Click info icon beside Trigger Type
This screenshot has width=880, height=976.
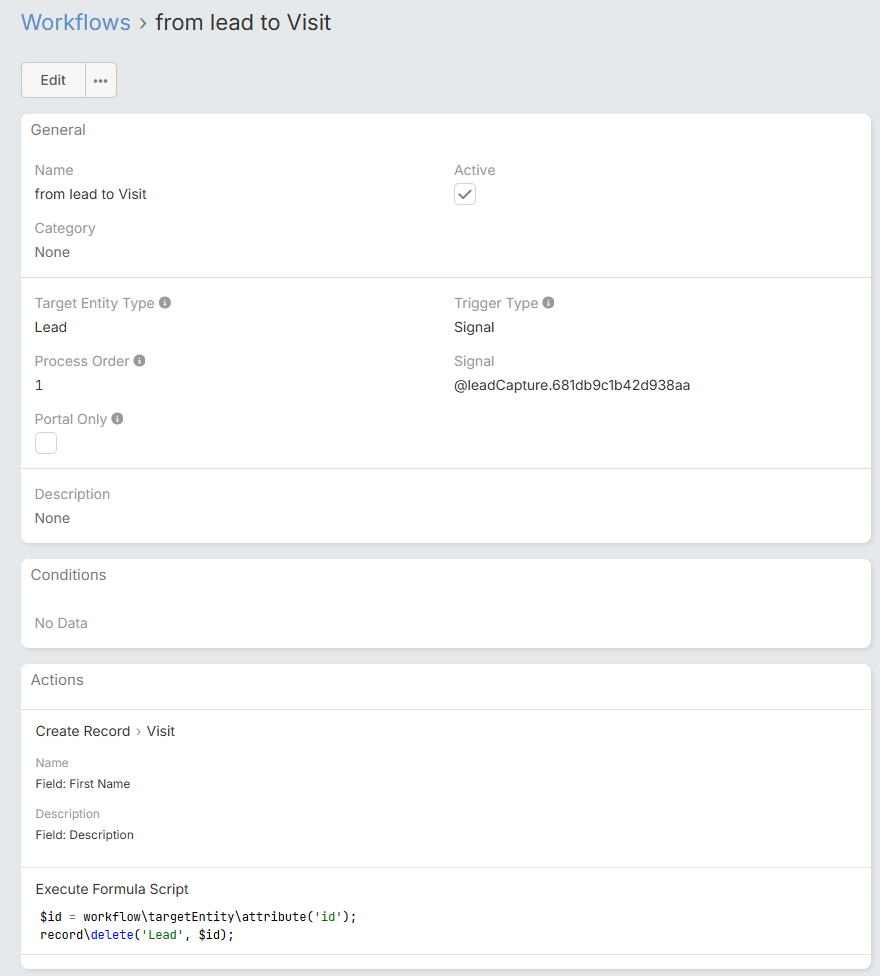pos(548,302)
